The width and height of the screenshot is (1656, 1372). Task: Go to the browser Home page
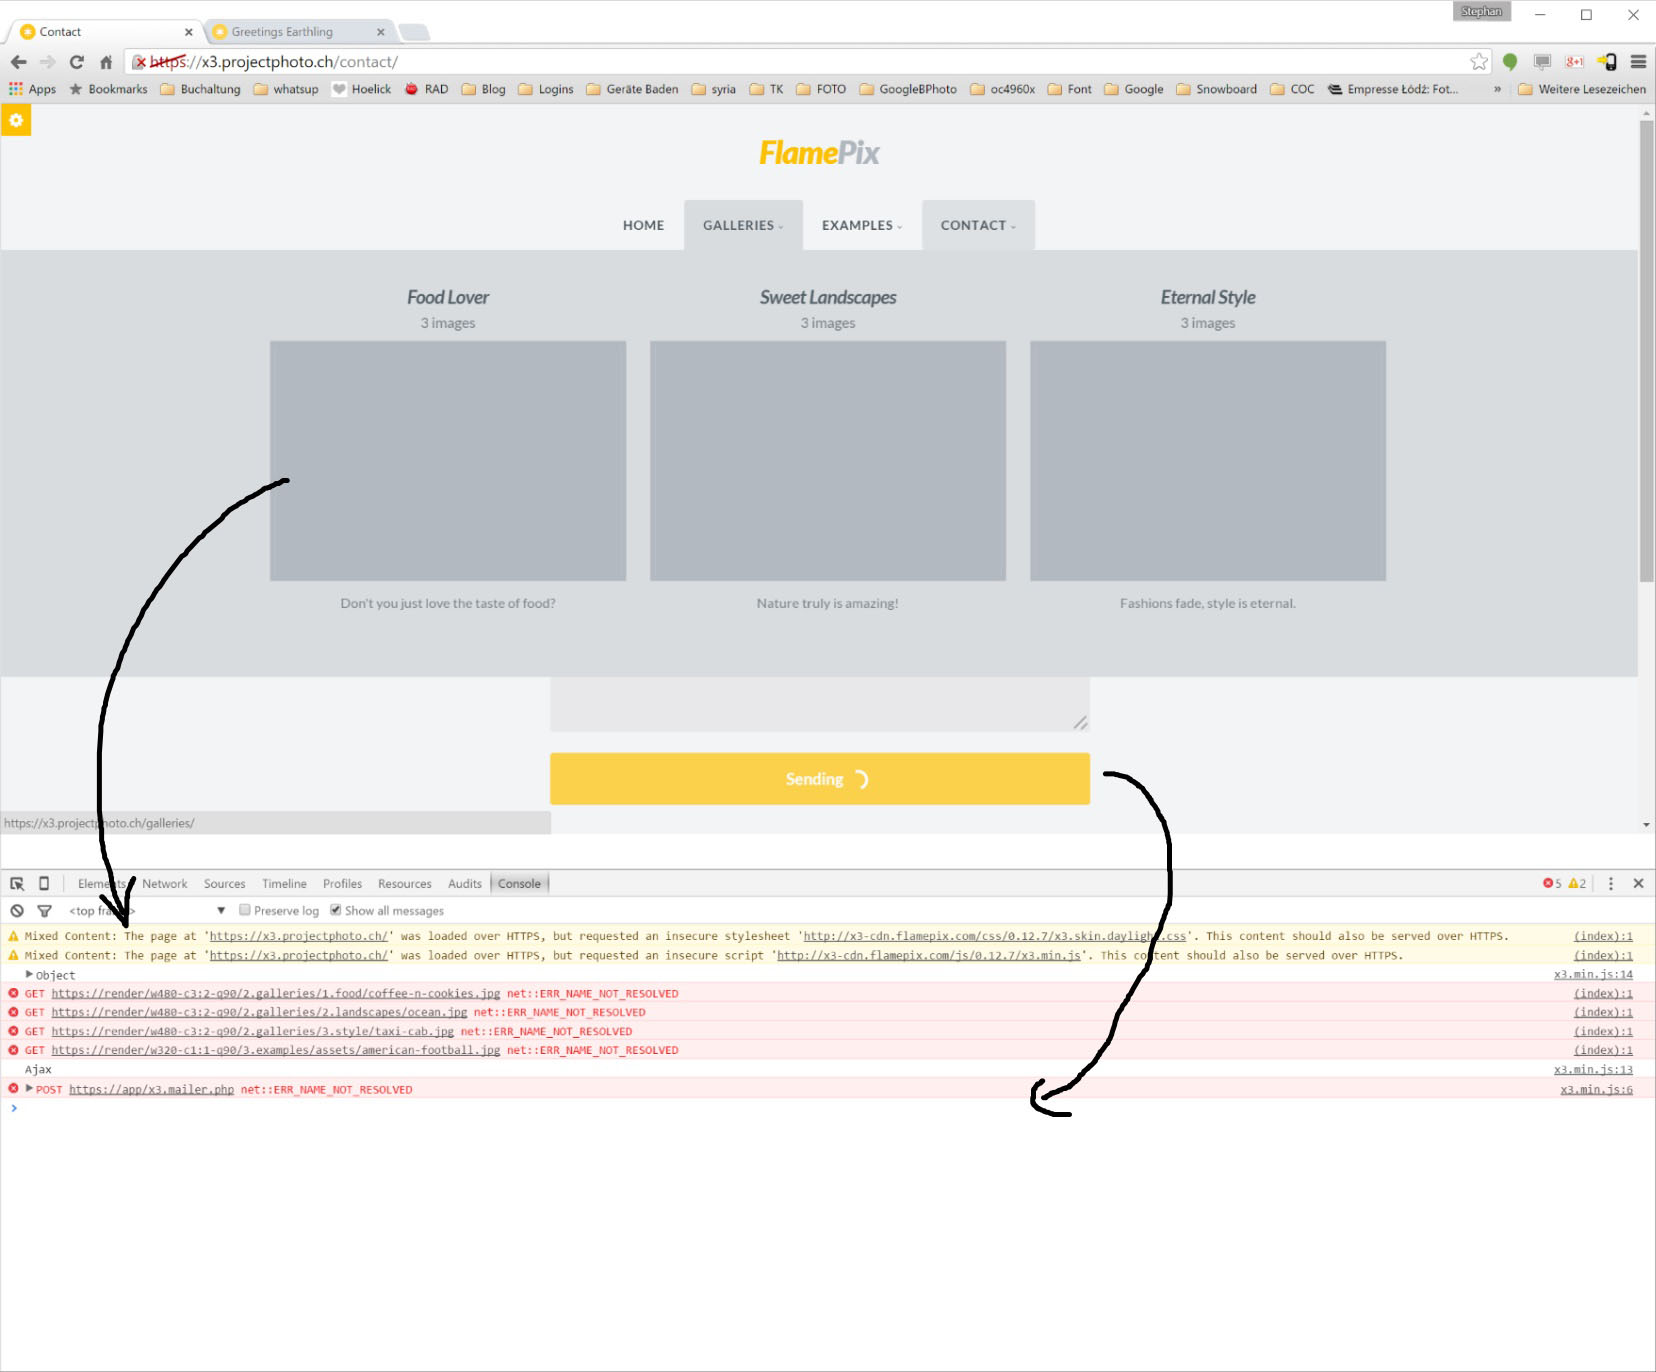pos(106,62)
